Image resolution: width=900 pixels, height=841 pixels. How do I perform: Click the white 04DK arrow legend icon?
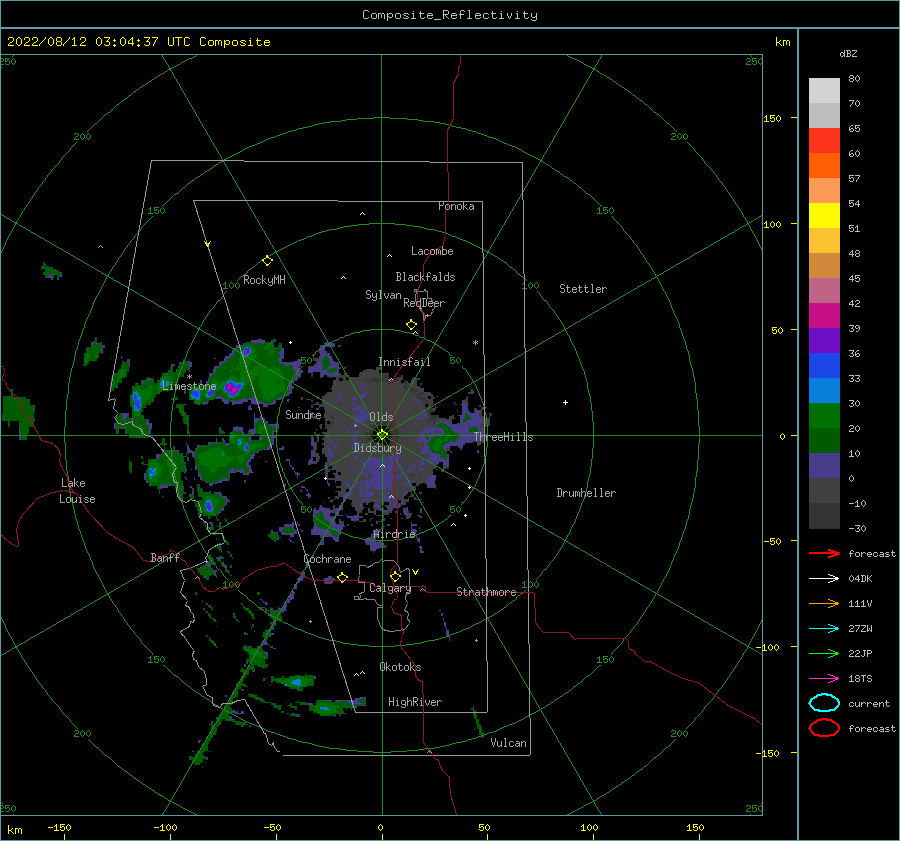click(824, 579)
